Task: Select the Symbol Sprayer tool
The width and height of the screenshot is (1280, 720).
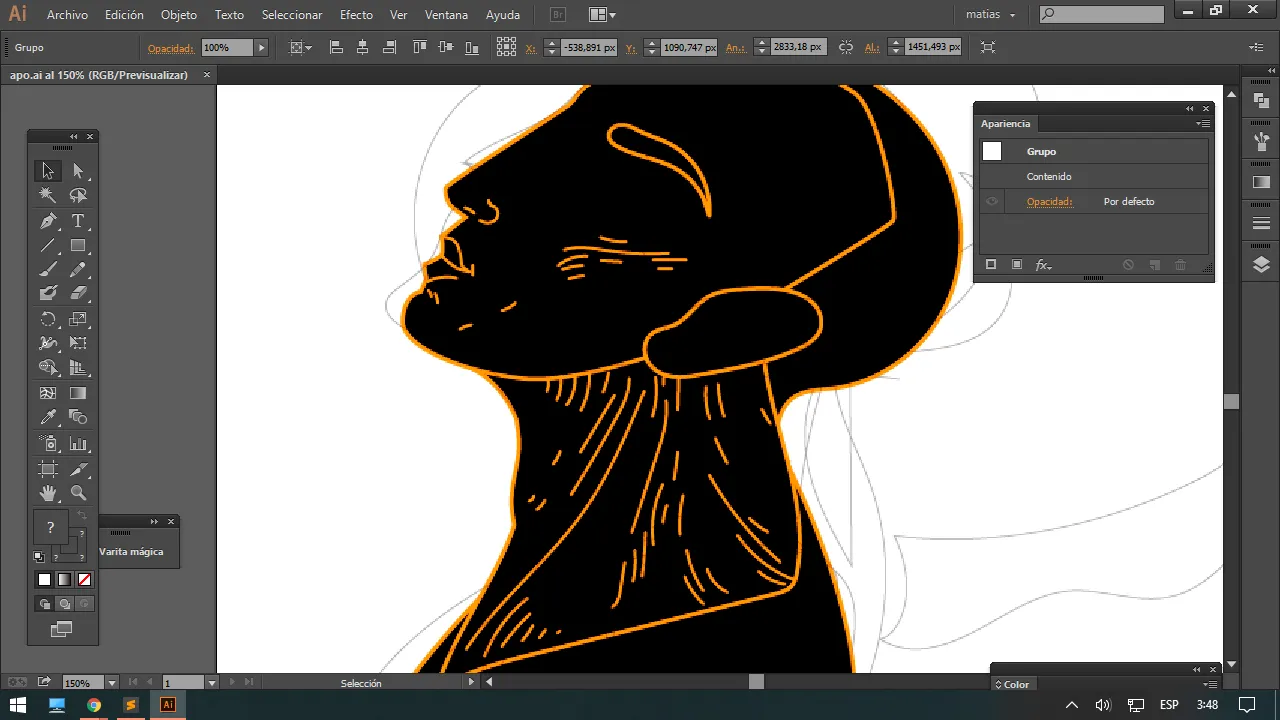Action: (x=48, y=444)
